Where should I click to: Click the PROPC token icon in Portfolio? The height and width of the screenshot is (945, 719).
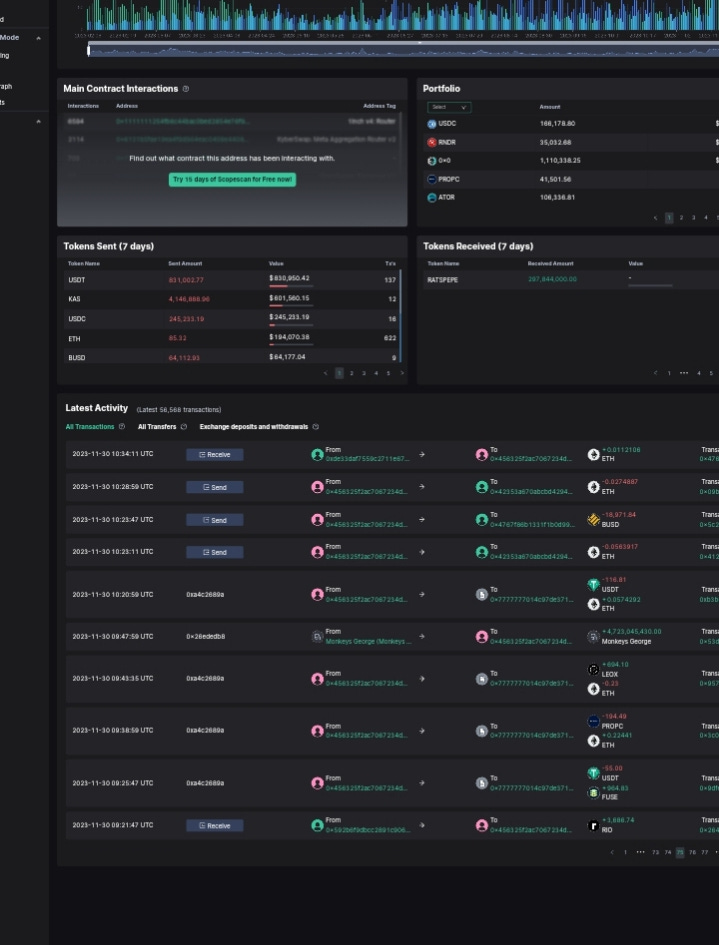coord(432,179)
